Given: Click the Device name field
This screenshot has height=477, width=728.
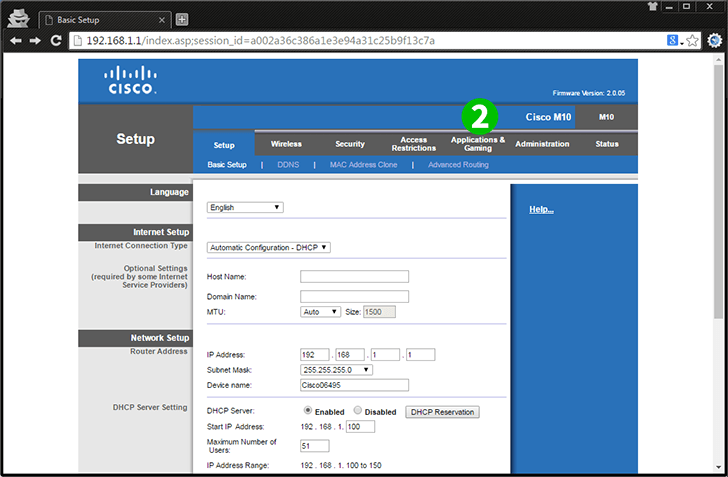Looking at the screenshot, I should click(x=354, y=385).
